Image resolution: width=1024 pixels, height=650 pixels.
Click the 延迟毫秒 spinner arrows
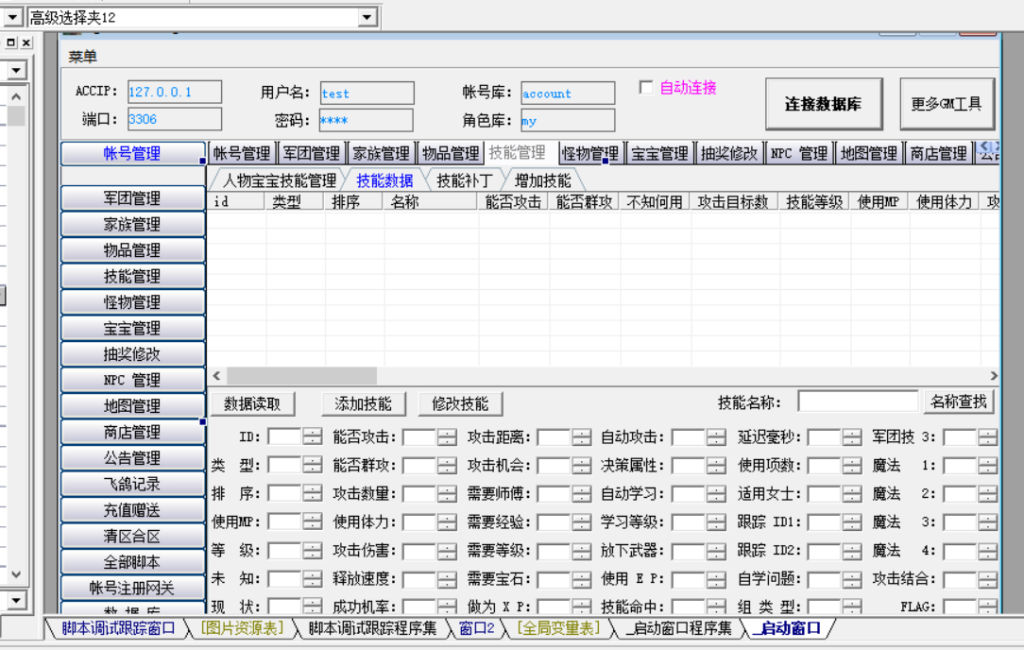[852, 437]
